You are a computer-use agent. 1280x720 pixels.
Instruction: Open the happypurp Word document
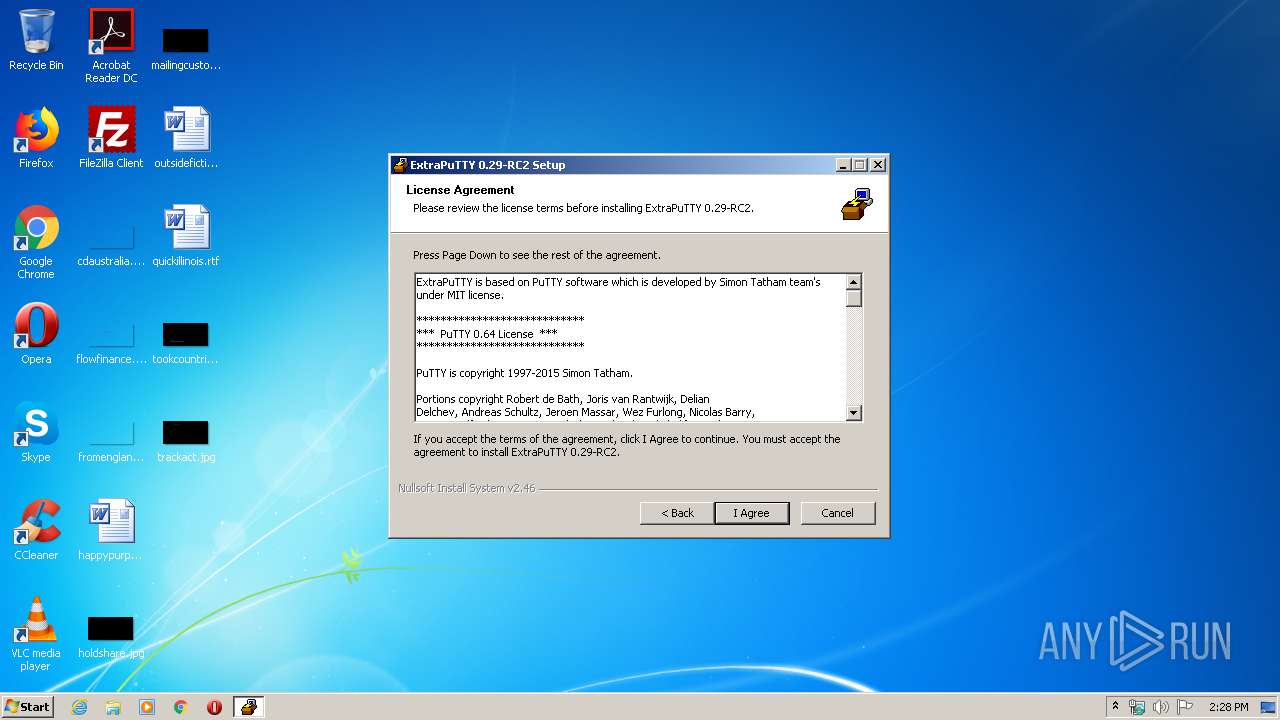111,530
